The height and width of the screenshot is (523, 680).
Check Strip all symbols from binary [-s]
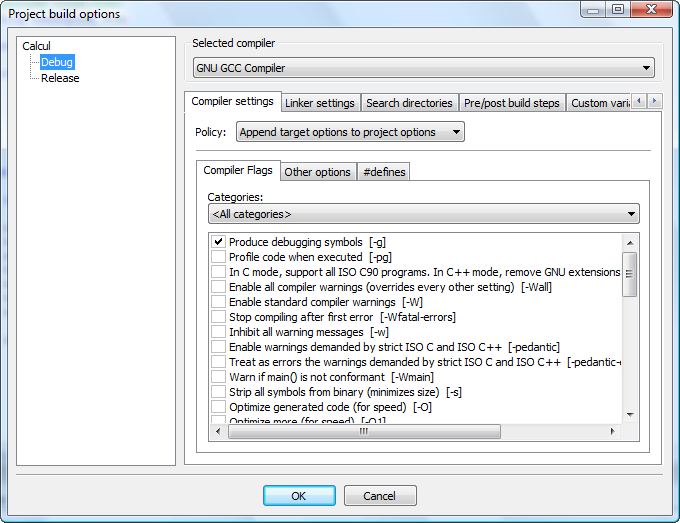218,392
